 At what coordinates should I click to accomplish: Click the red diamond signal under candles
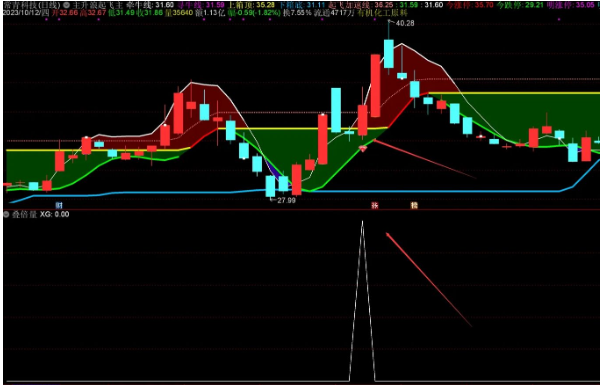coord(362,148)
